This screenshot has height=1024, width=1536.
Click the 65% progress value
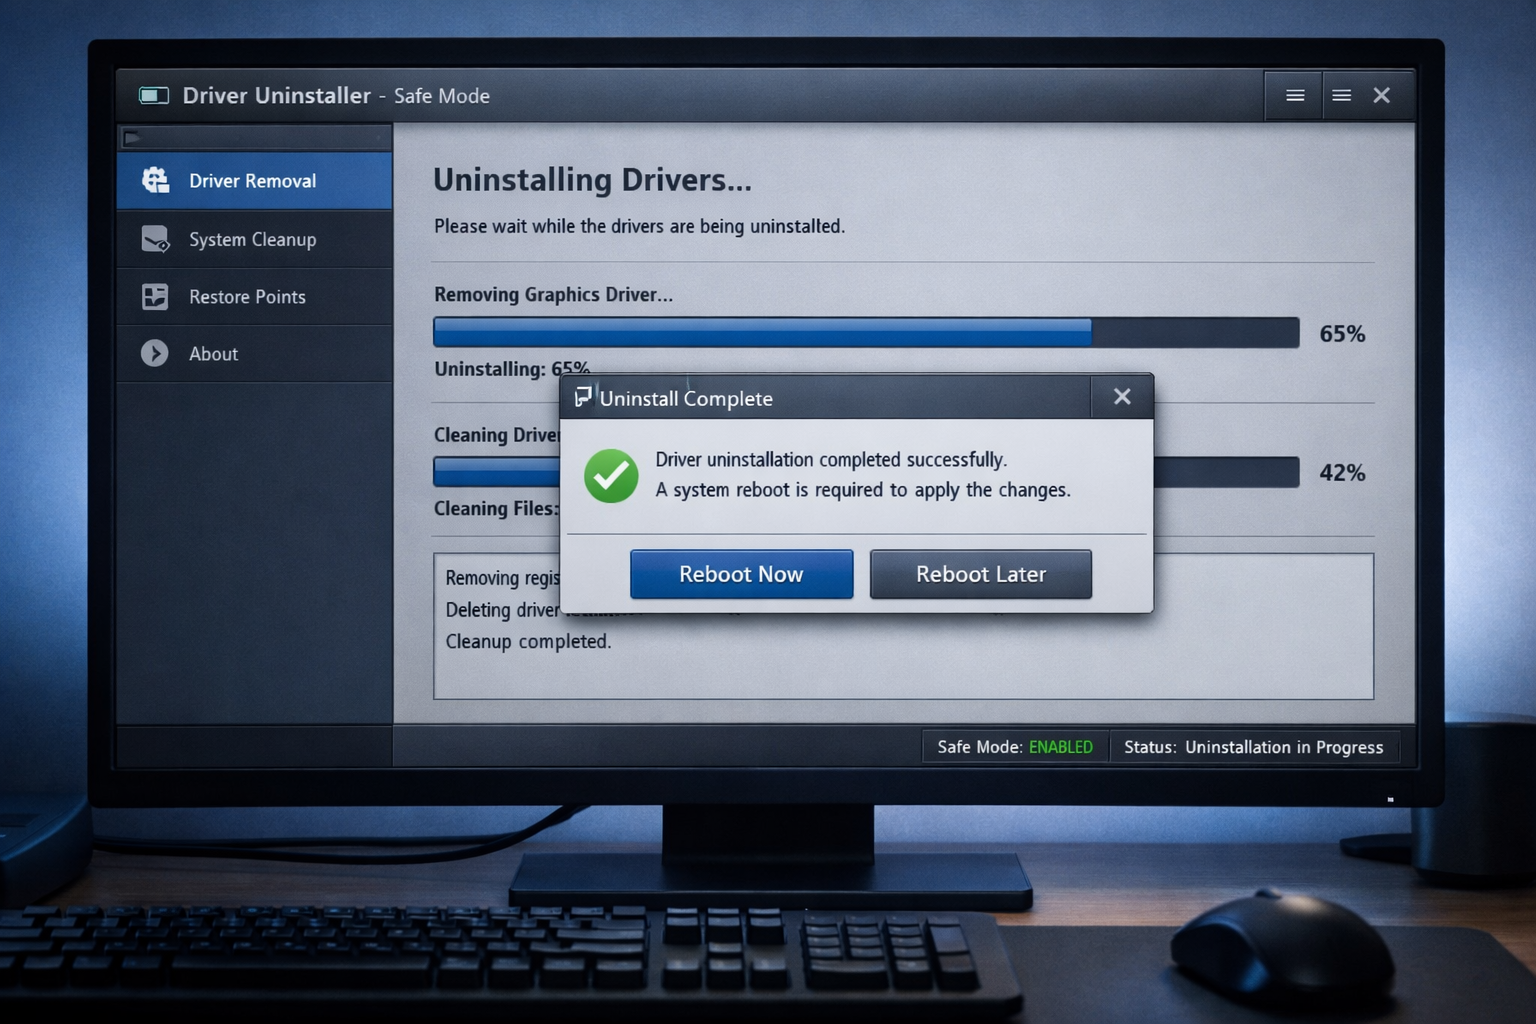1342,334
